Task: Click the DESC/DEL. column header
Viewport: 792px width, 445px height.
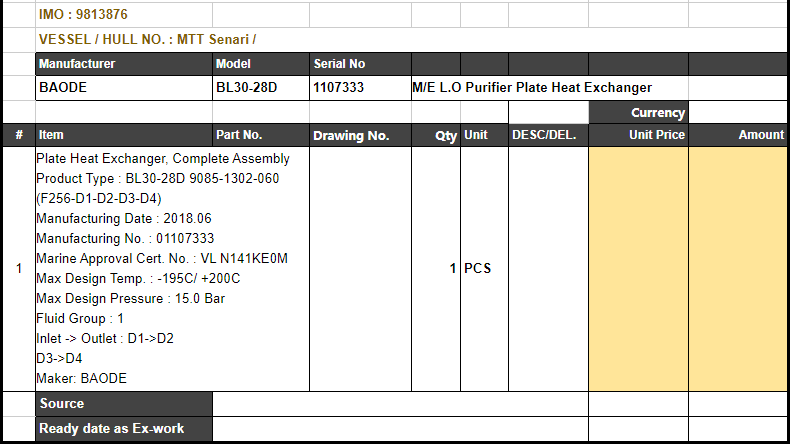Action: point(549,135)
